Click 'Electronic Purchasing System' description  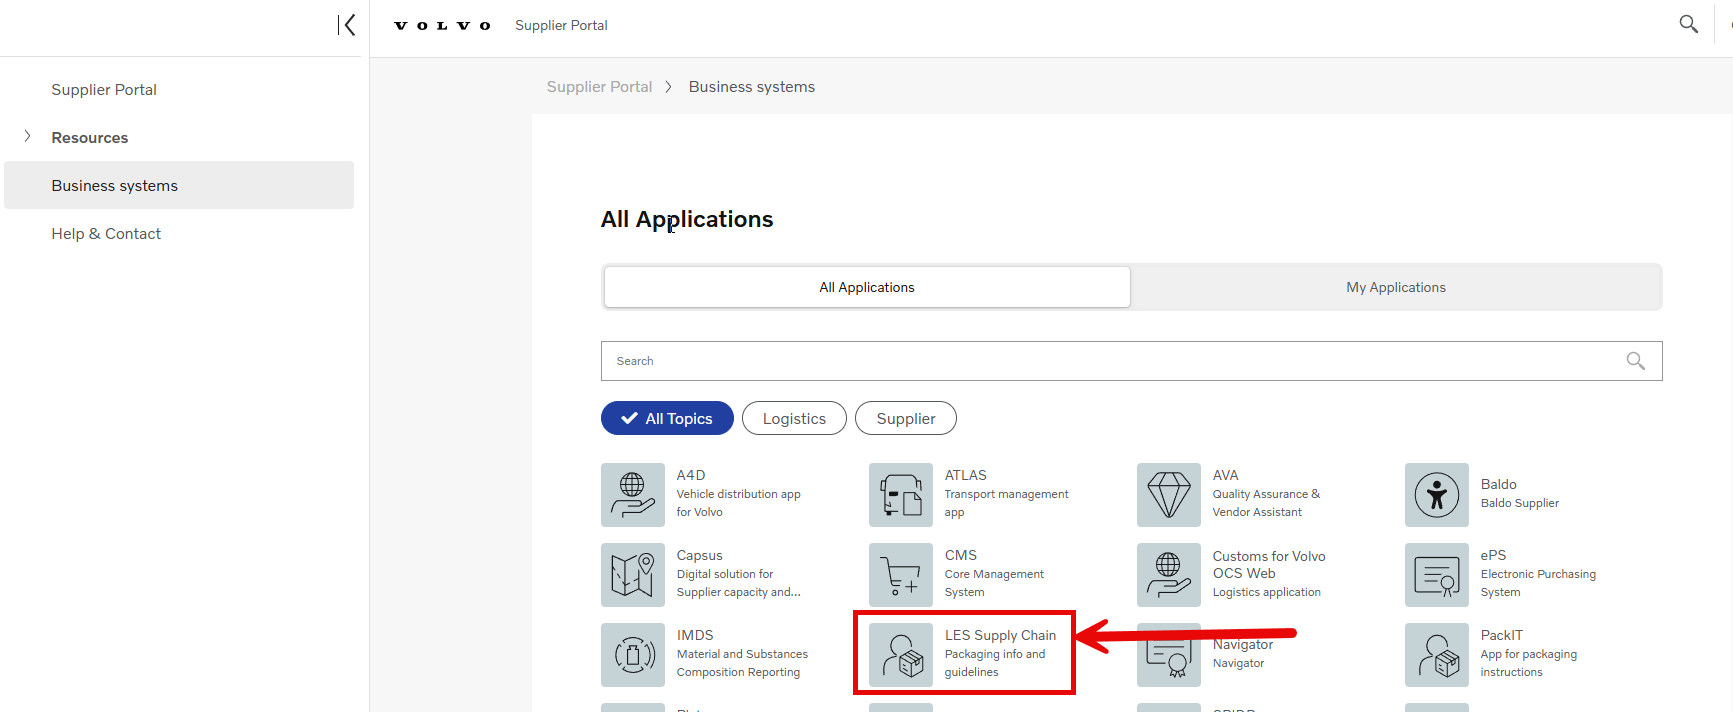click(x=1538, y=583)
